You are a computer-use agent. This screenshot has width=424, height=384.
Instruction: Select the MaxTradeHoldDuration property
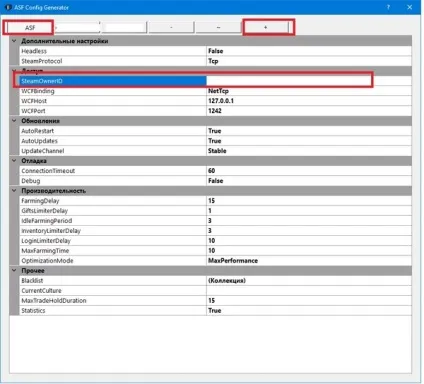(113, 301)
